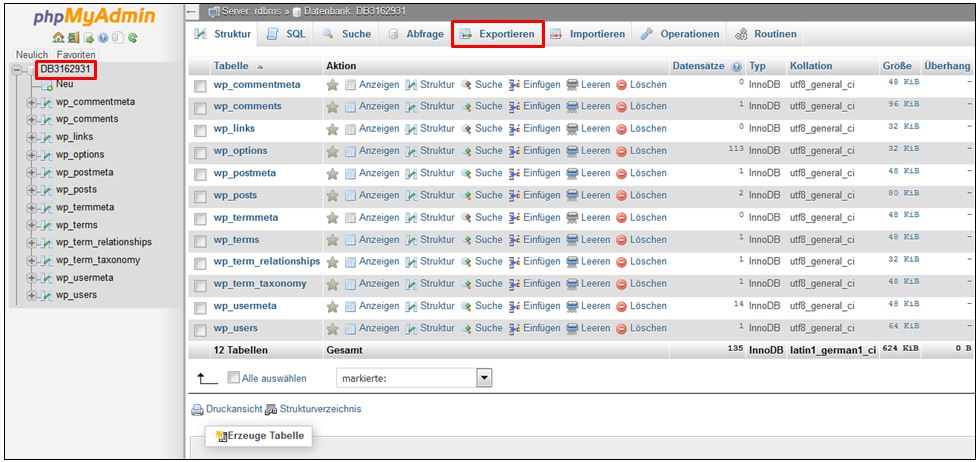Image resolution: width=980 pixels, height=462 pixels.
Task: Click Leeren icon for wp_options
Action: 572,151
